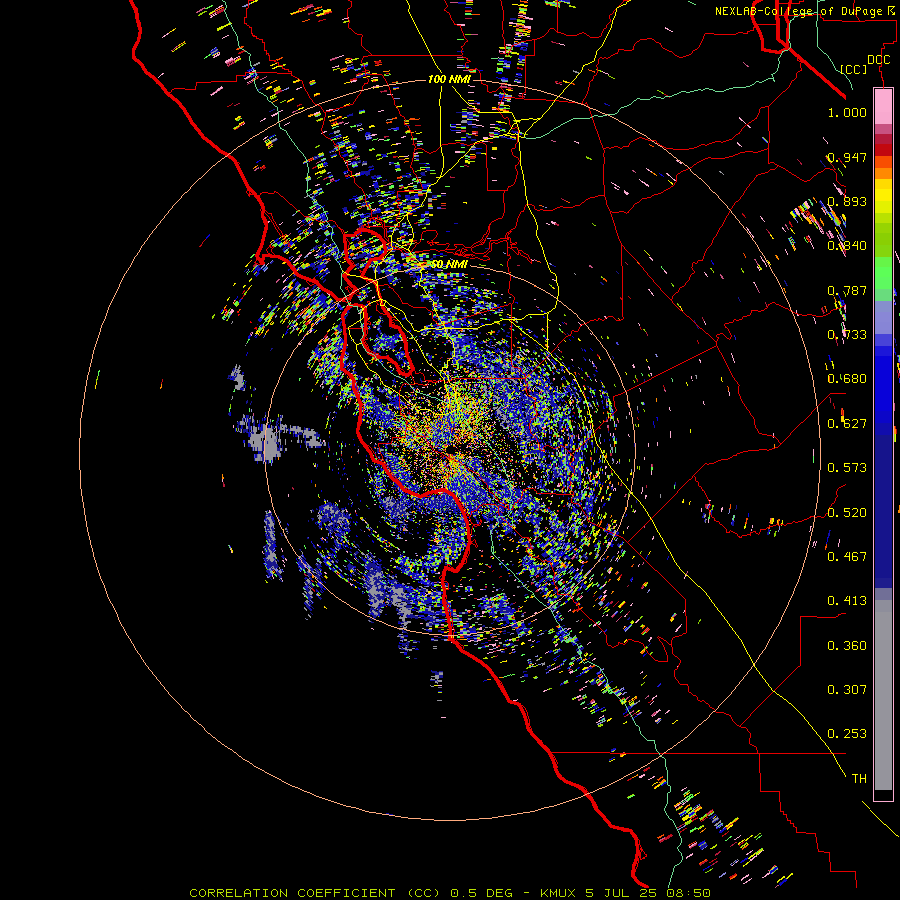Screen dimensions: 900x900
Task: Click the TH threshold label
Action: (859, 779)
